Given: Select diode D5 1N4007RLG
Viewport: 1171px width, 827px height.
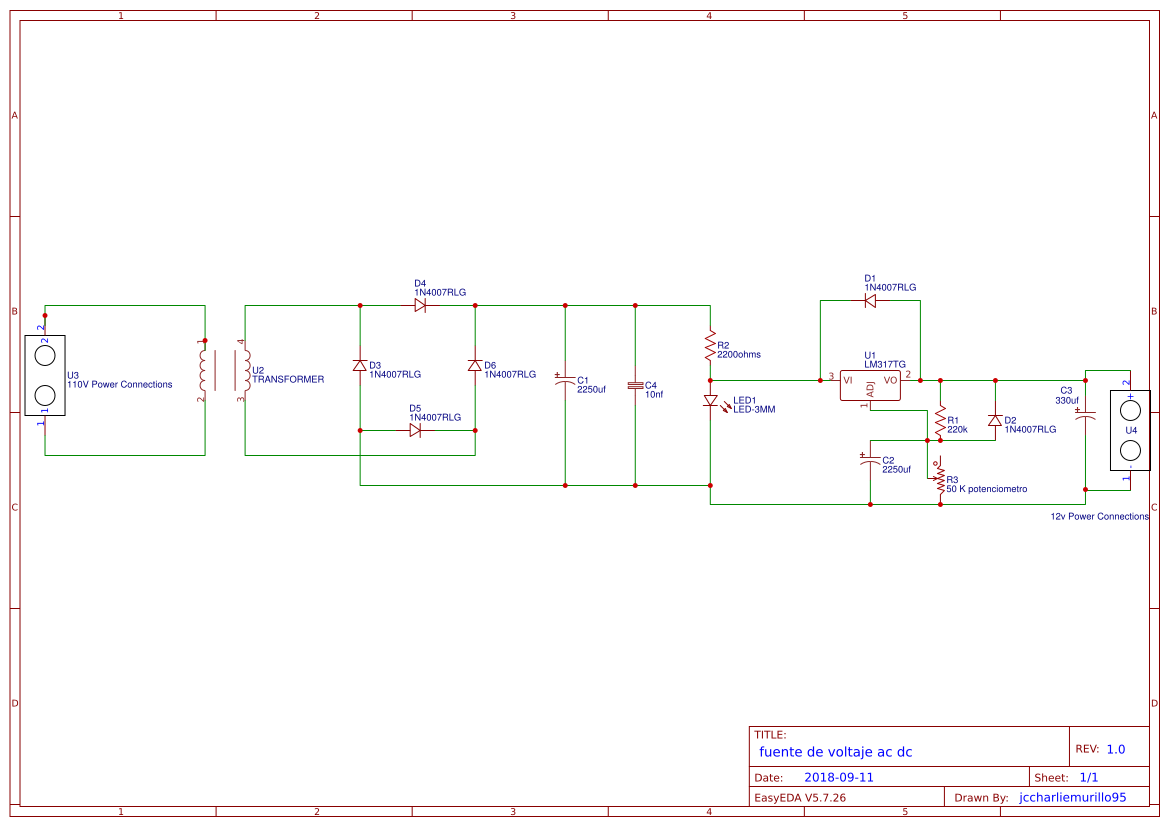Looking at the screenshot, I should pos(415,429).
